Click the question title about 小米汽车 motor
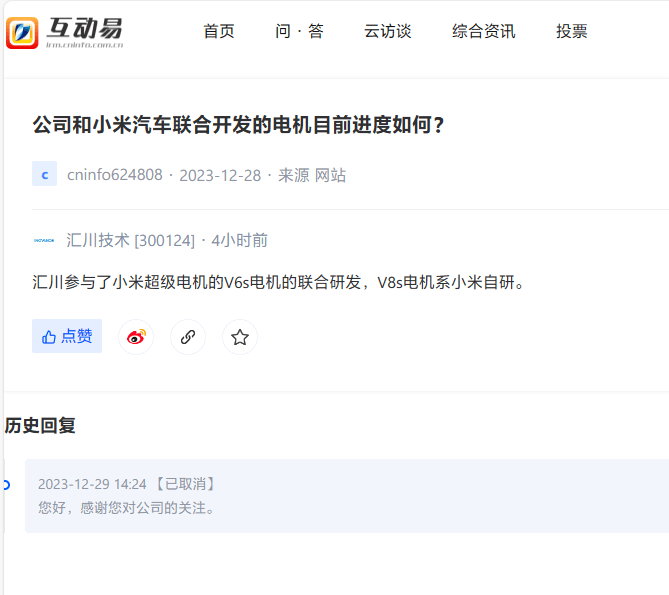This screenshot has height=595, width=669. (x=239, y=125)
